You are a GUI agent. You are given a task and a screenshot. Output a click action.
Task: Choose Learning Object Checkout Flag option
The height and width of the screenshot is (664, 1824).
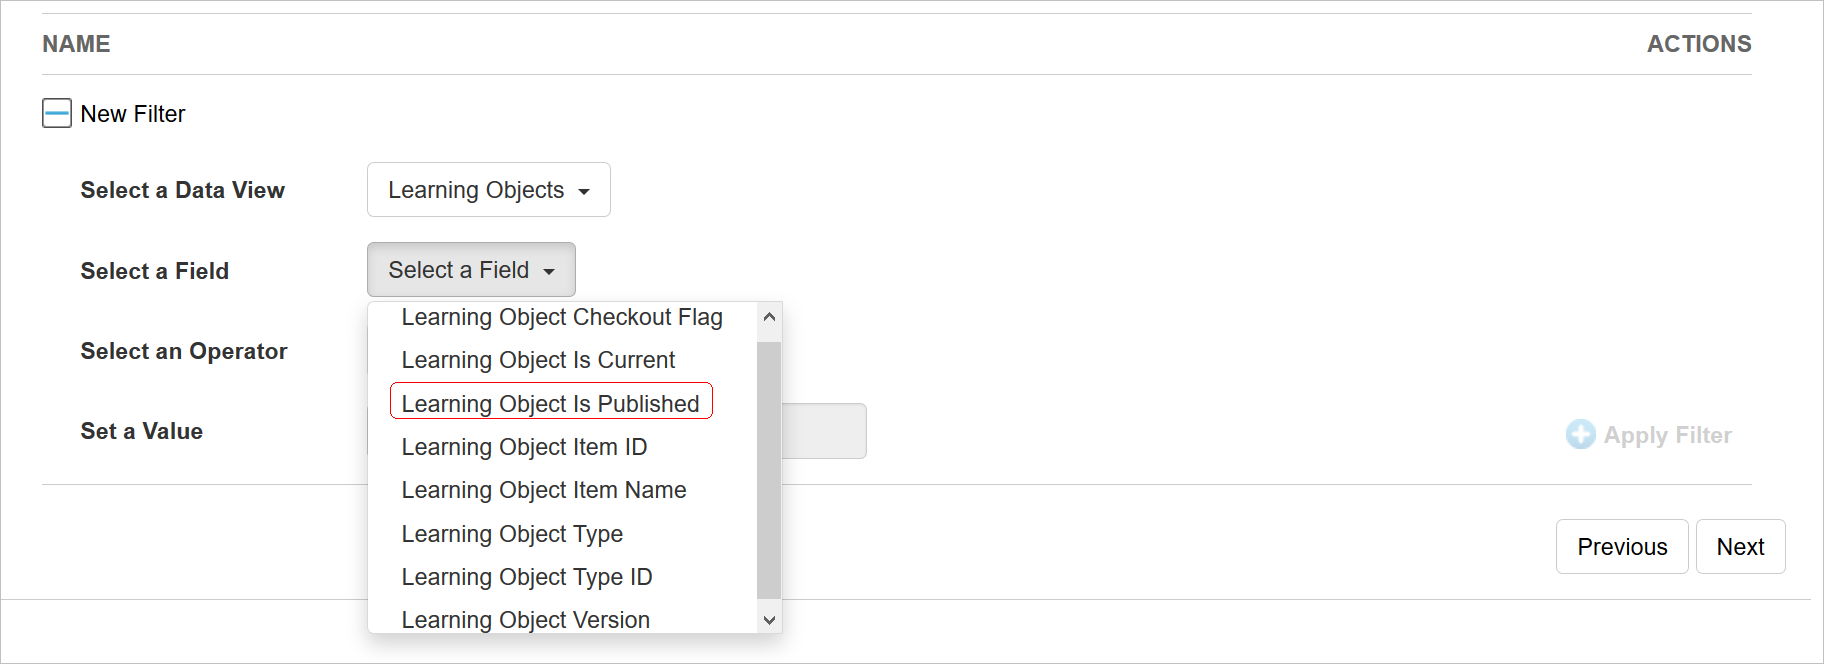pyautogui.click(x=561, y=318)
